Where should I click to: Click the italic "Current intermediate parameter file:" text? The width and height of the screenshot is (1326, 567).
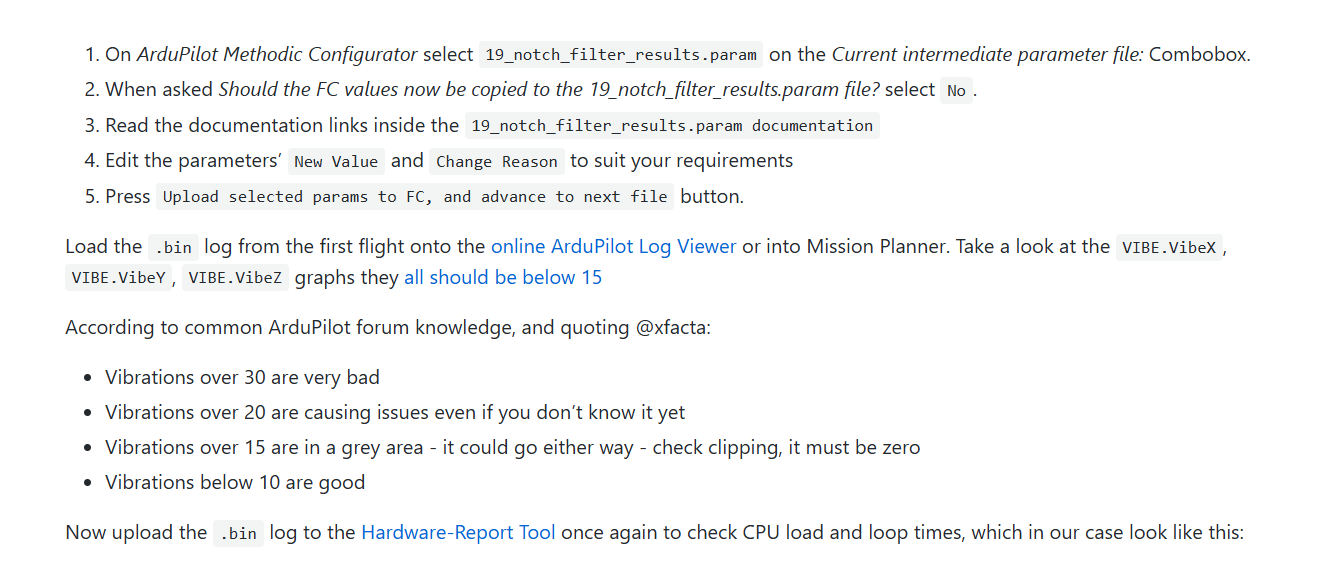[987, 55]
